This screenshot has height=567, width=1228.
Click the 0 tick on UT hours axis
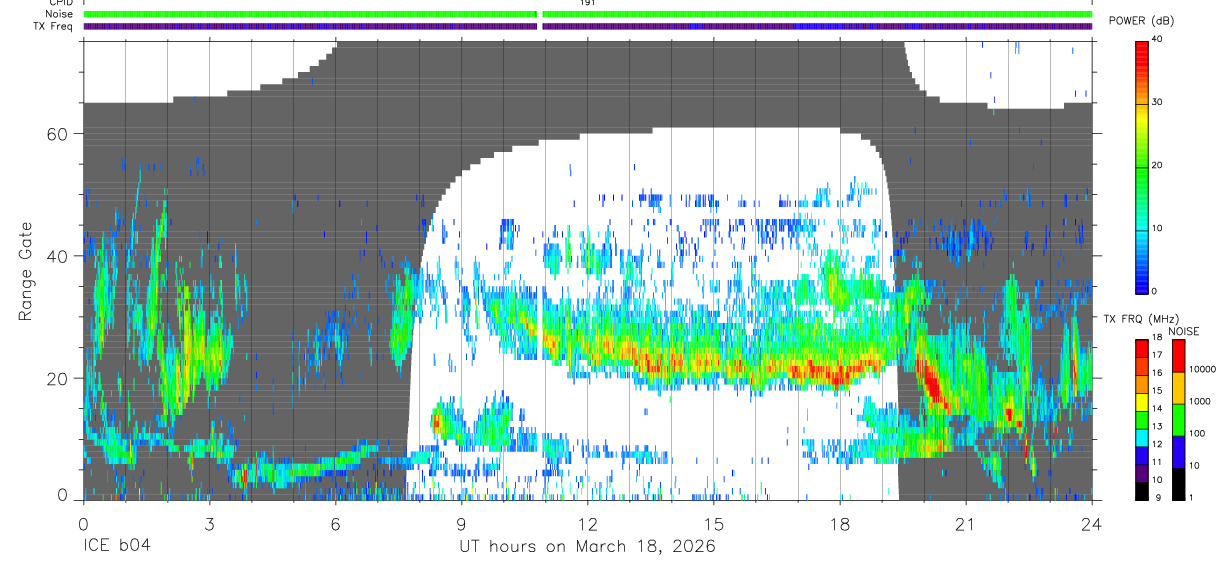click(x=83, y=523)
